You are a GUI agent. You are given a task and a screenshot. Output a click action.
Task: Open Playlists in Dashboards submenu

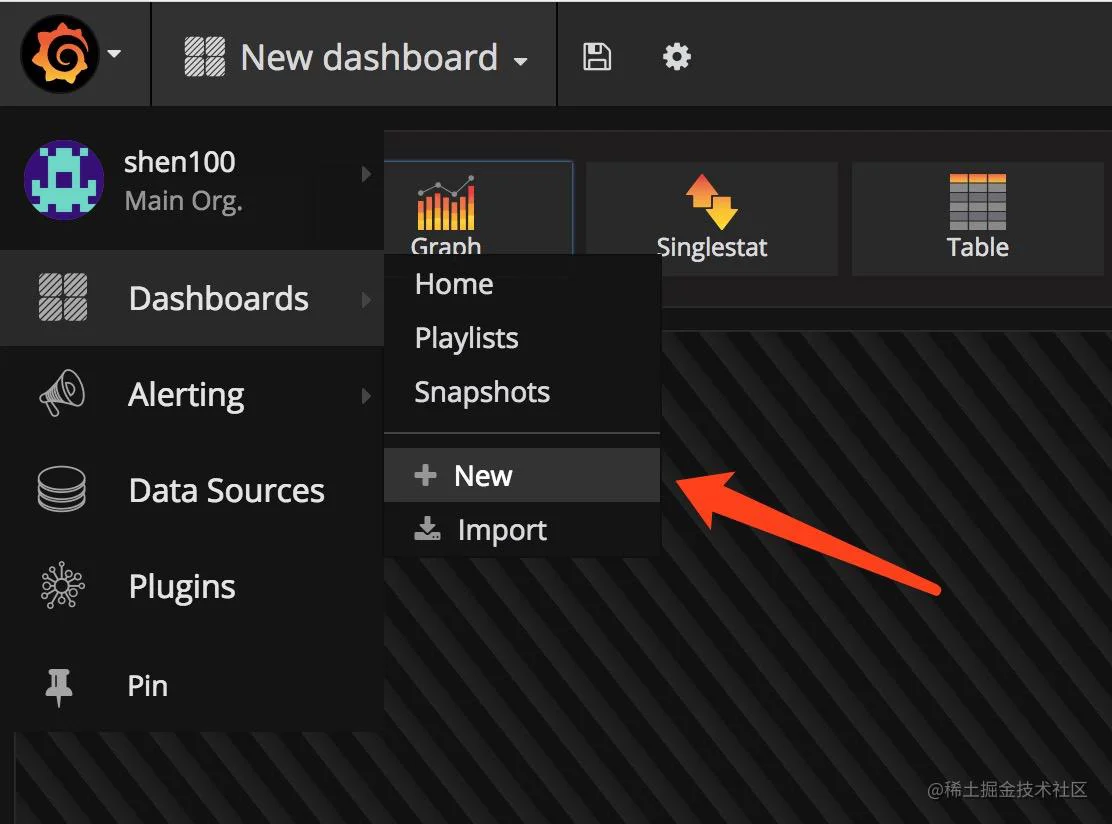point(467,338)
